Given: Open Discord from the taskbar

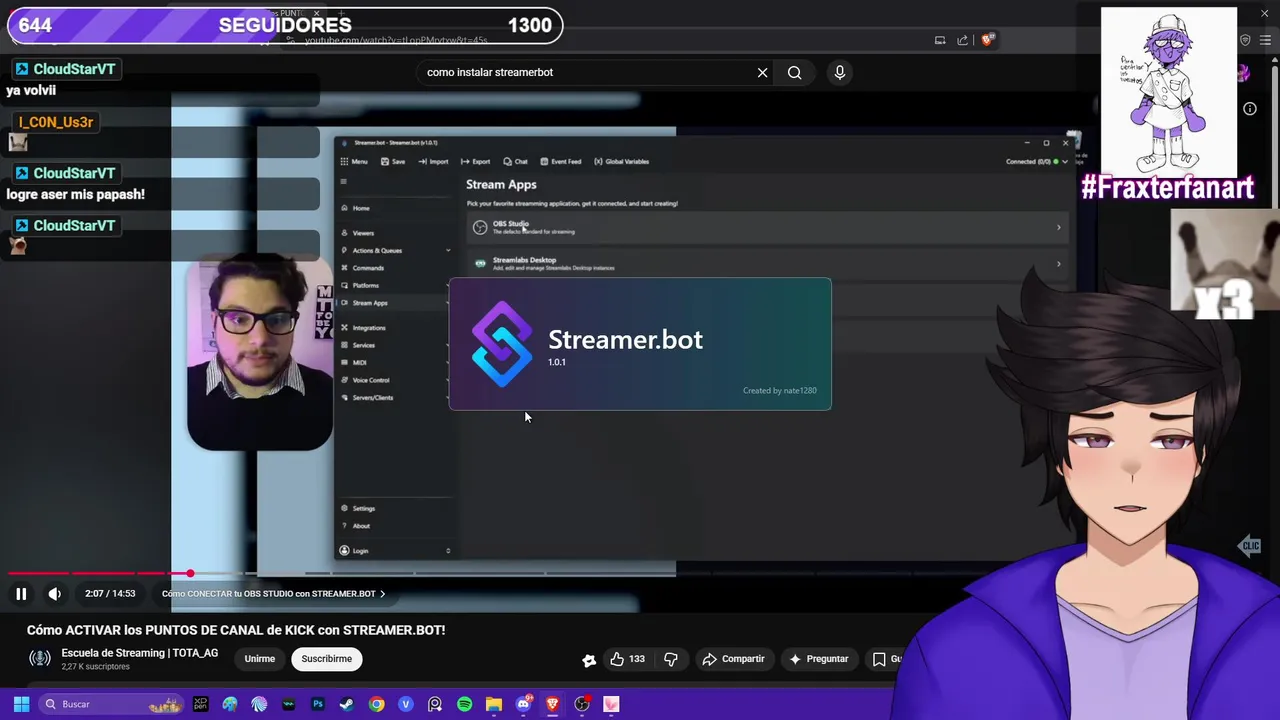Looking at the screenshot, I should point(523,704).
